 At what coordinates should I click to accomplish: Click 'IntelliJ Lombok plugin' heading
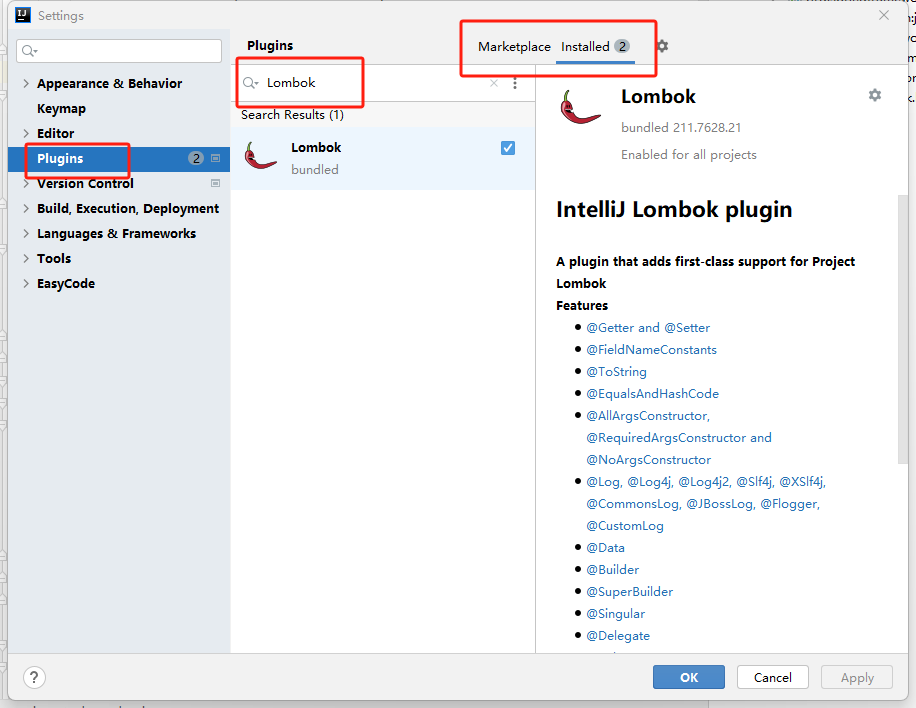click(674, 209)
